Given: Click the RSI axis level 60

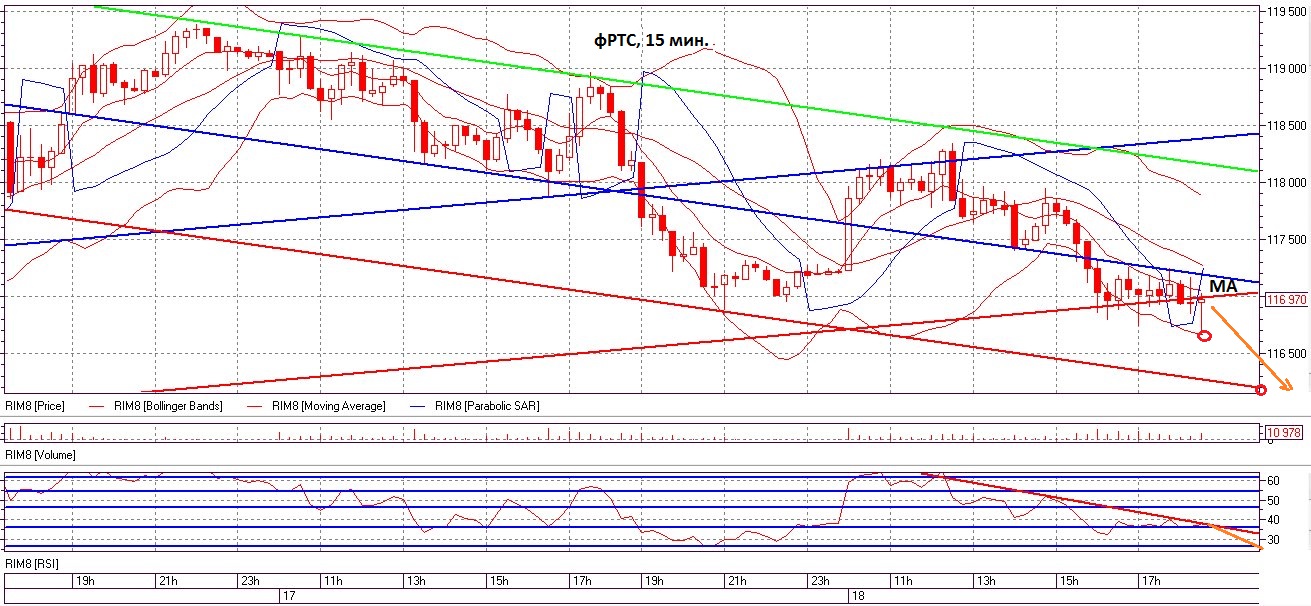Looking at the screenshot, I should [x=1274, y=481].
